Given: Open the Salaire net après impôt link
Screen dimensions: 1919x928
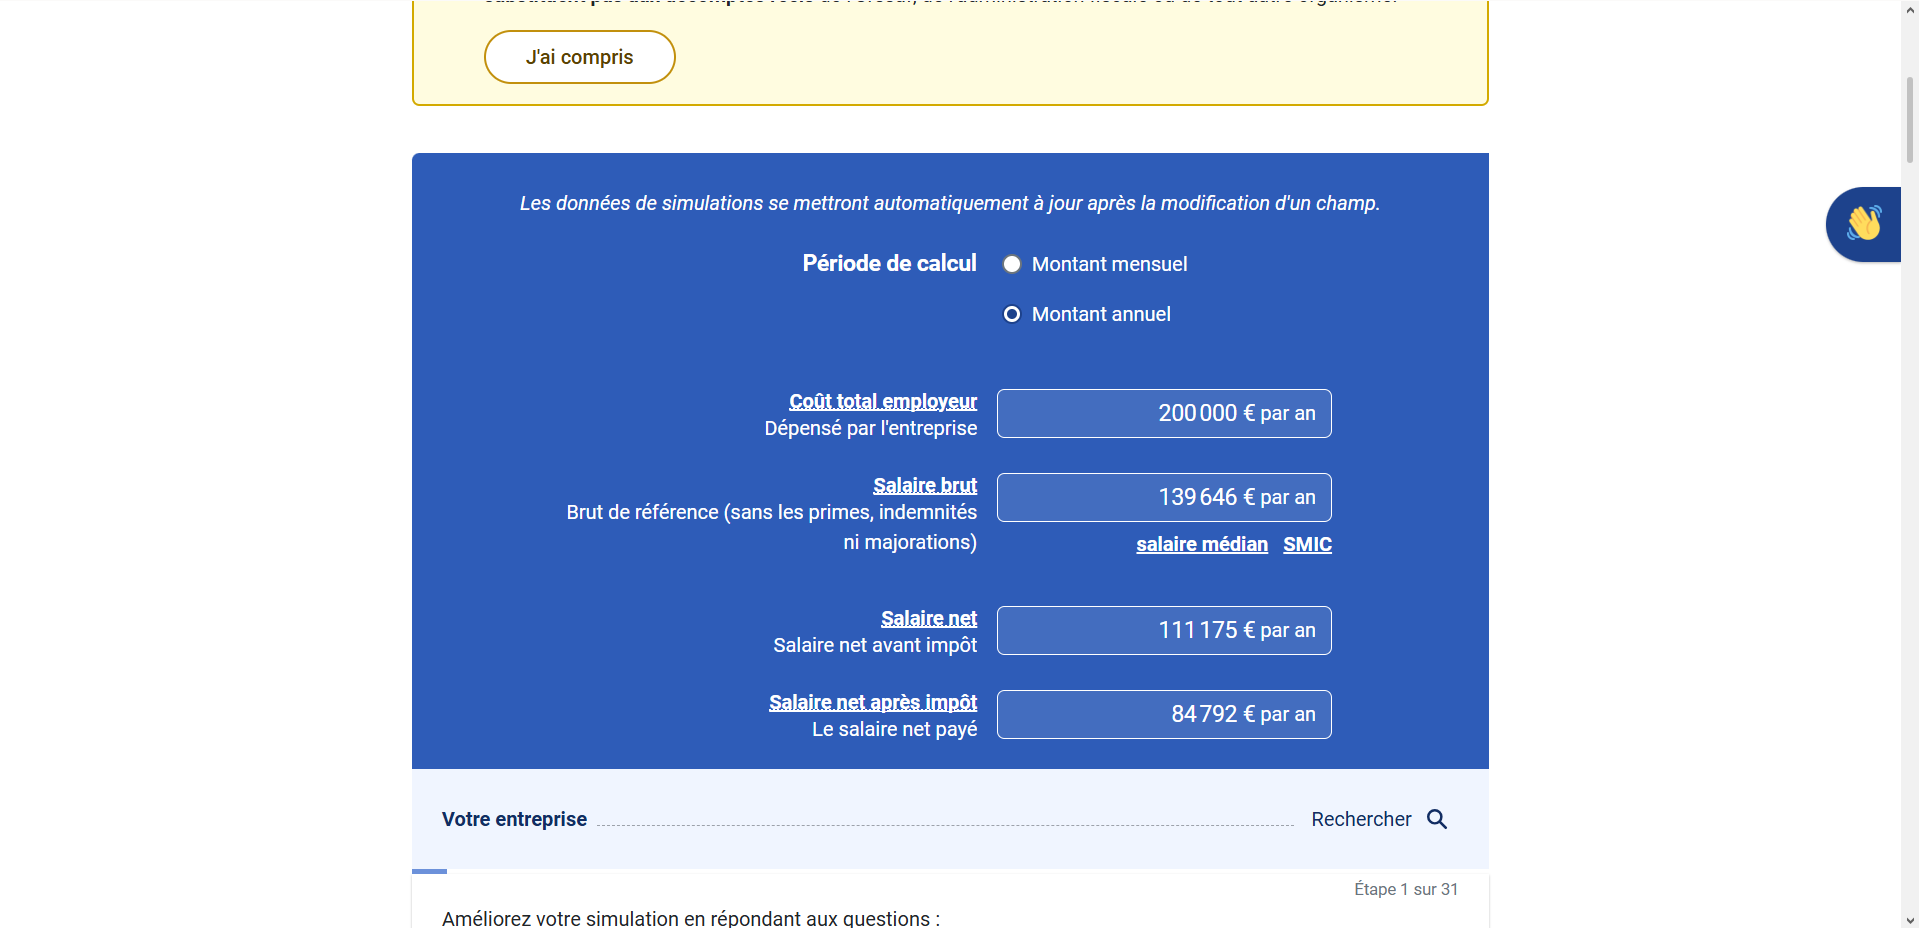Looking at the screenshot, I should tap(873, 702).
